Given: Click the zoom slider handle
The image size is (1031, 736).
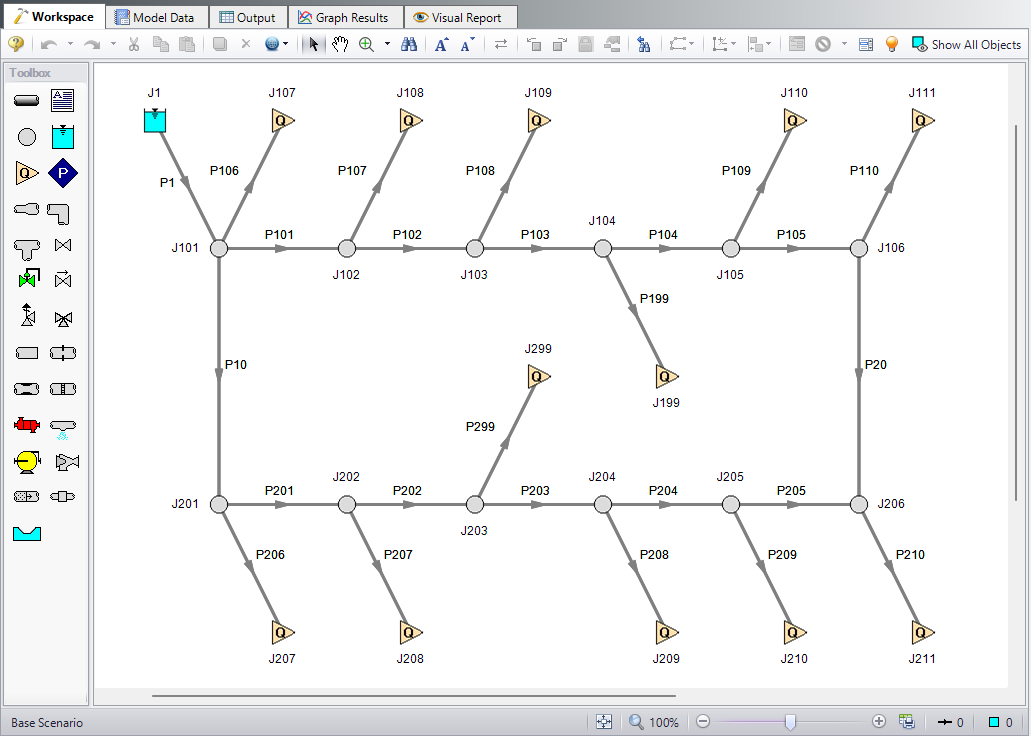Looking at the screenshot, I should coord(790,722).
